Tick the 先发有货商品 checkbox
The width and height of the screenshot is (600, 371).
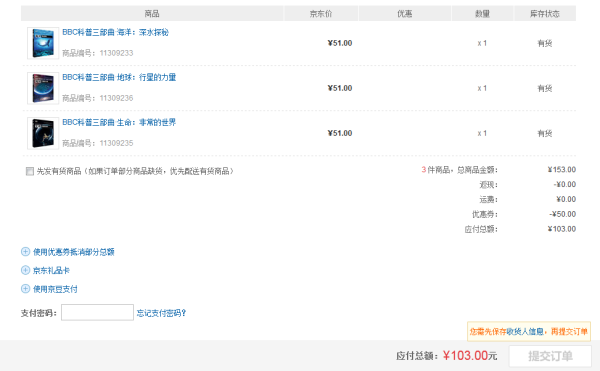pyautogui.click(x=29, y=171)
